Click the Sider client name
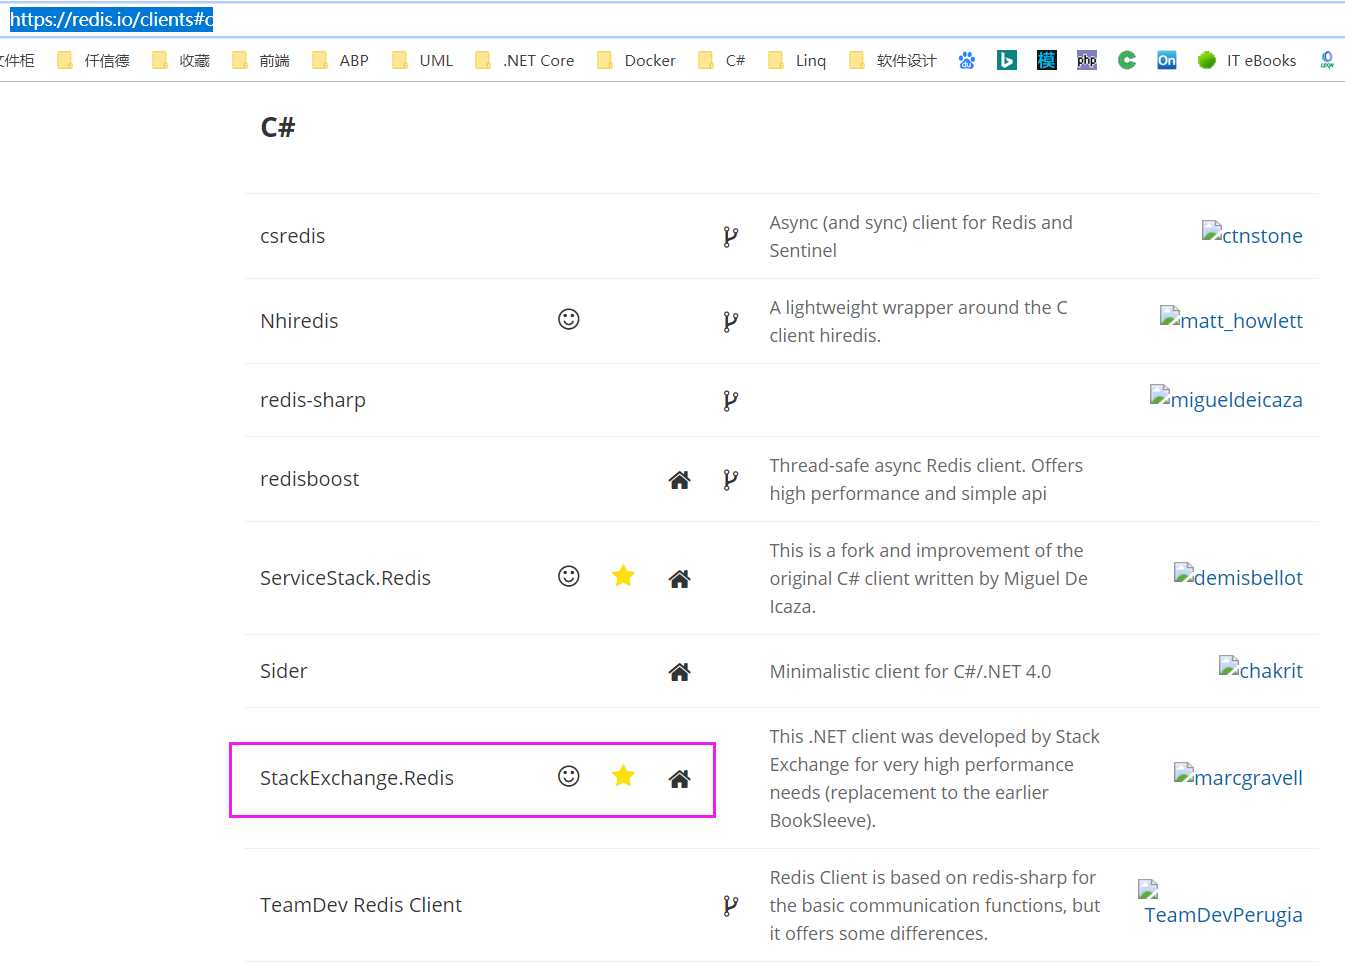This screenshot has height=966, width=1345. point(283,671)
